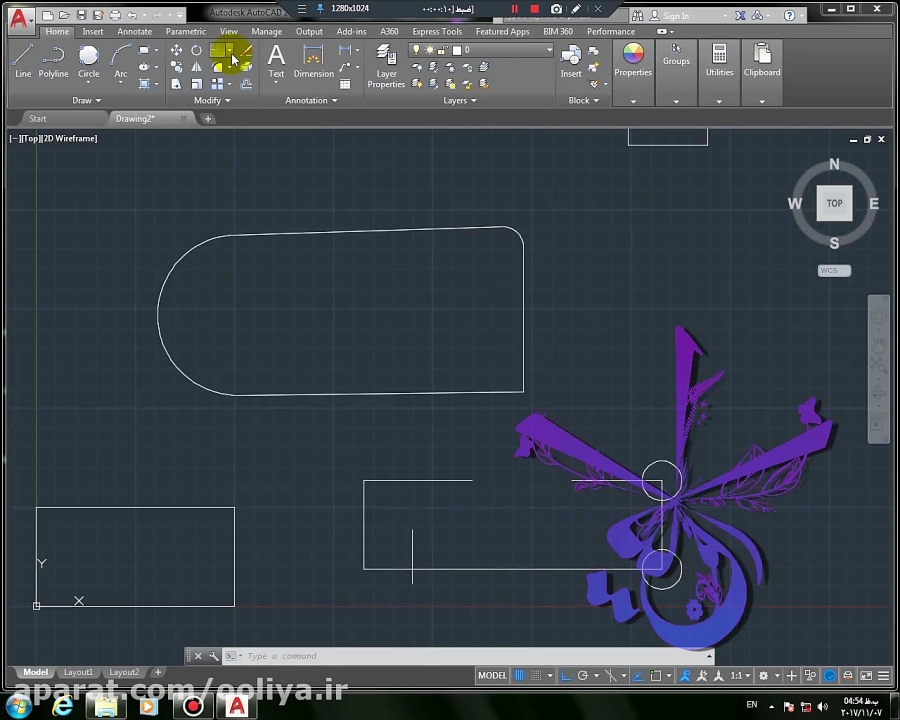Pick the Polyline tool in Draw panel
The width and height of the screenshot is (900, 720).
(x=53, y=60)
